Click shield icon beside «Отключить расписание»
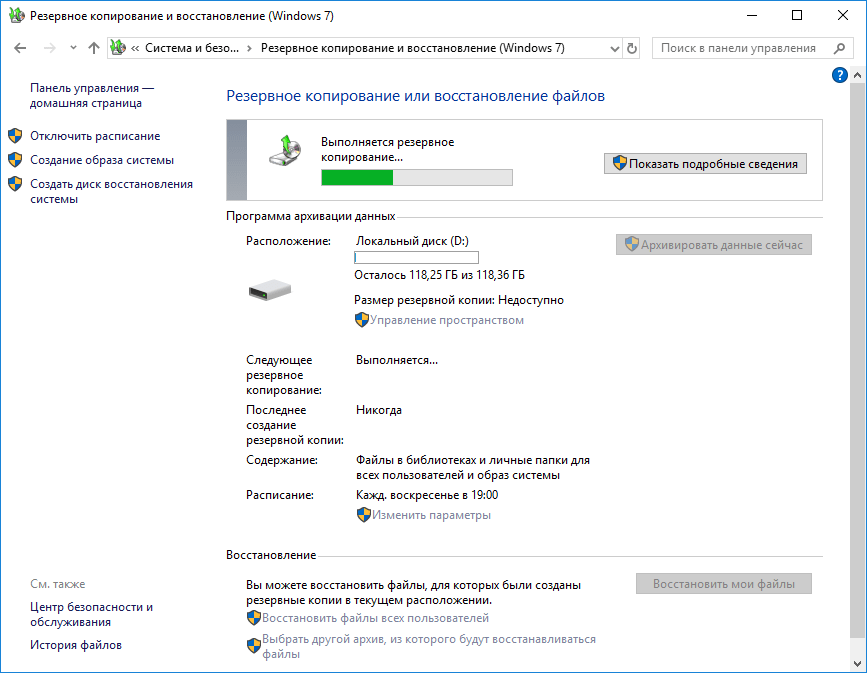Viewport: 867px width, 673px height. click(15, 135)
